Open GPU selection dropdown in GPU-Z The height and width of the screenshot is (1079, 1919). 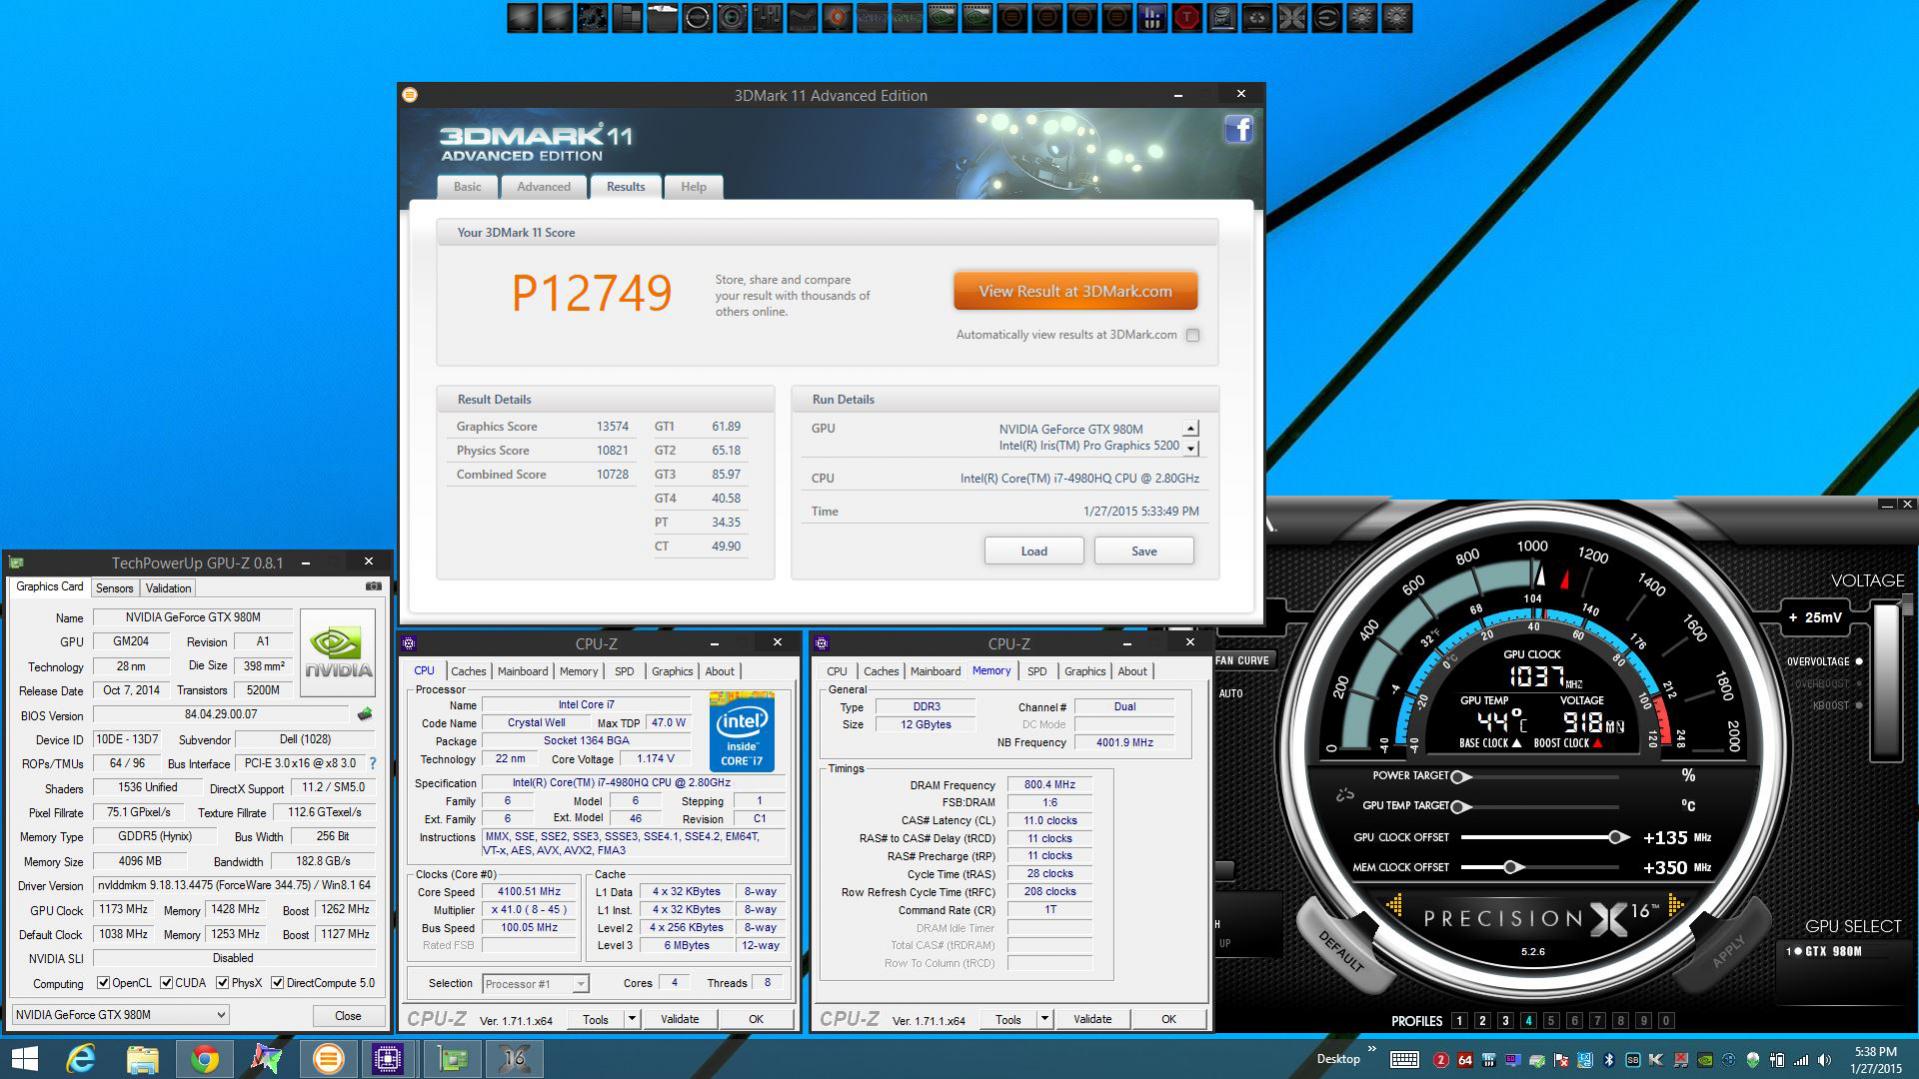(120, 1014)
